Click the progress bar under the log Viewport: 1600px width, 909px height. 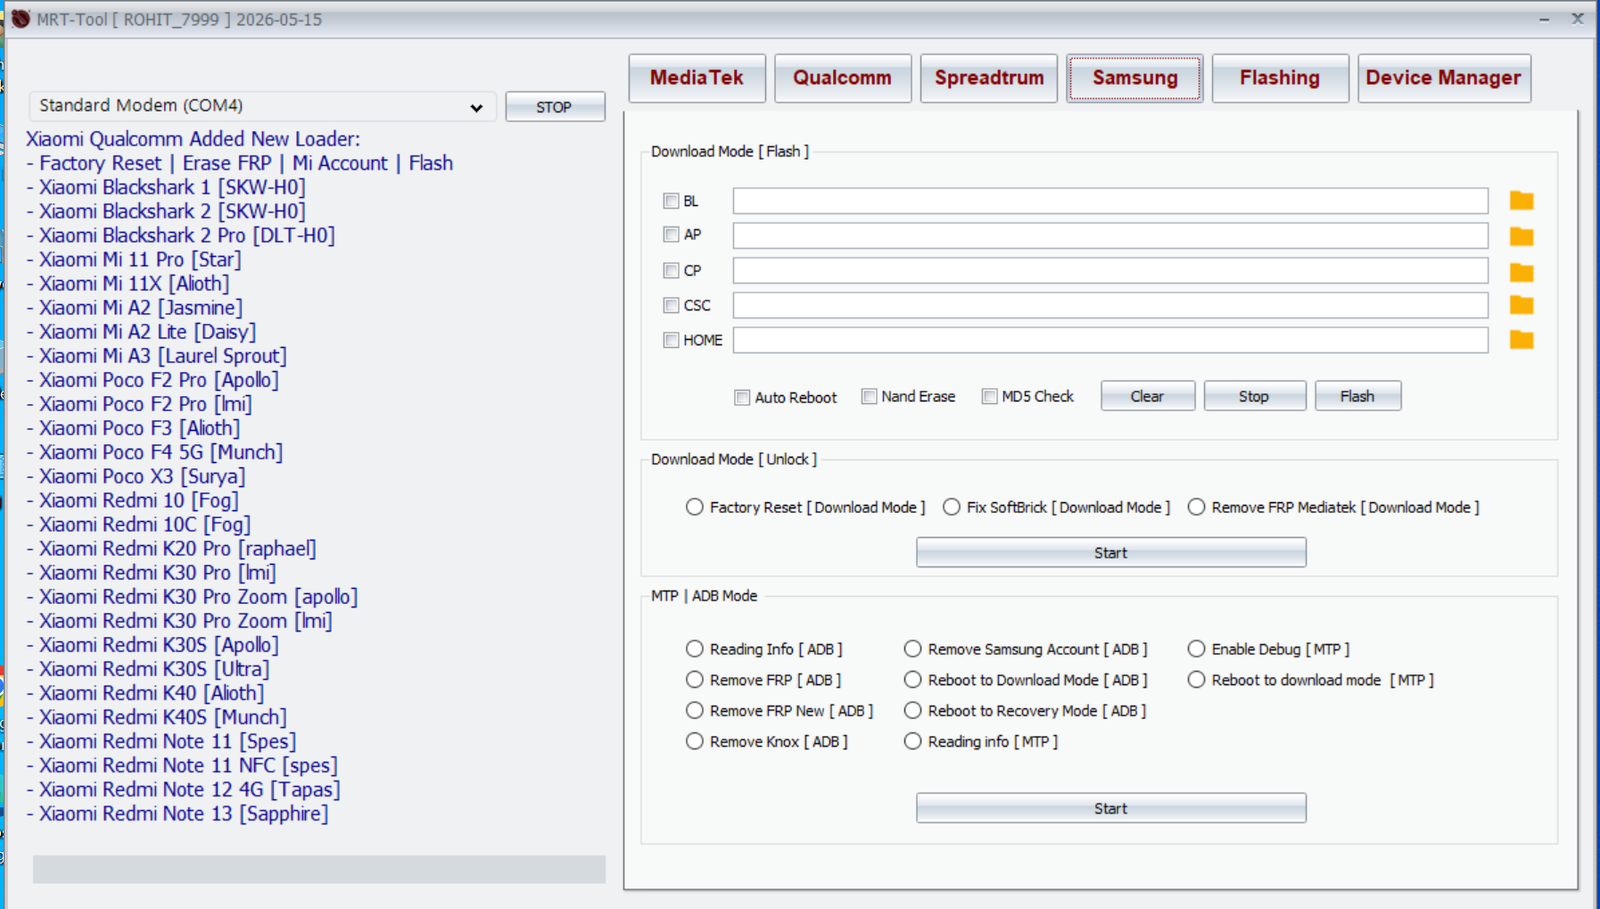point(319,869)
